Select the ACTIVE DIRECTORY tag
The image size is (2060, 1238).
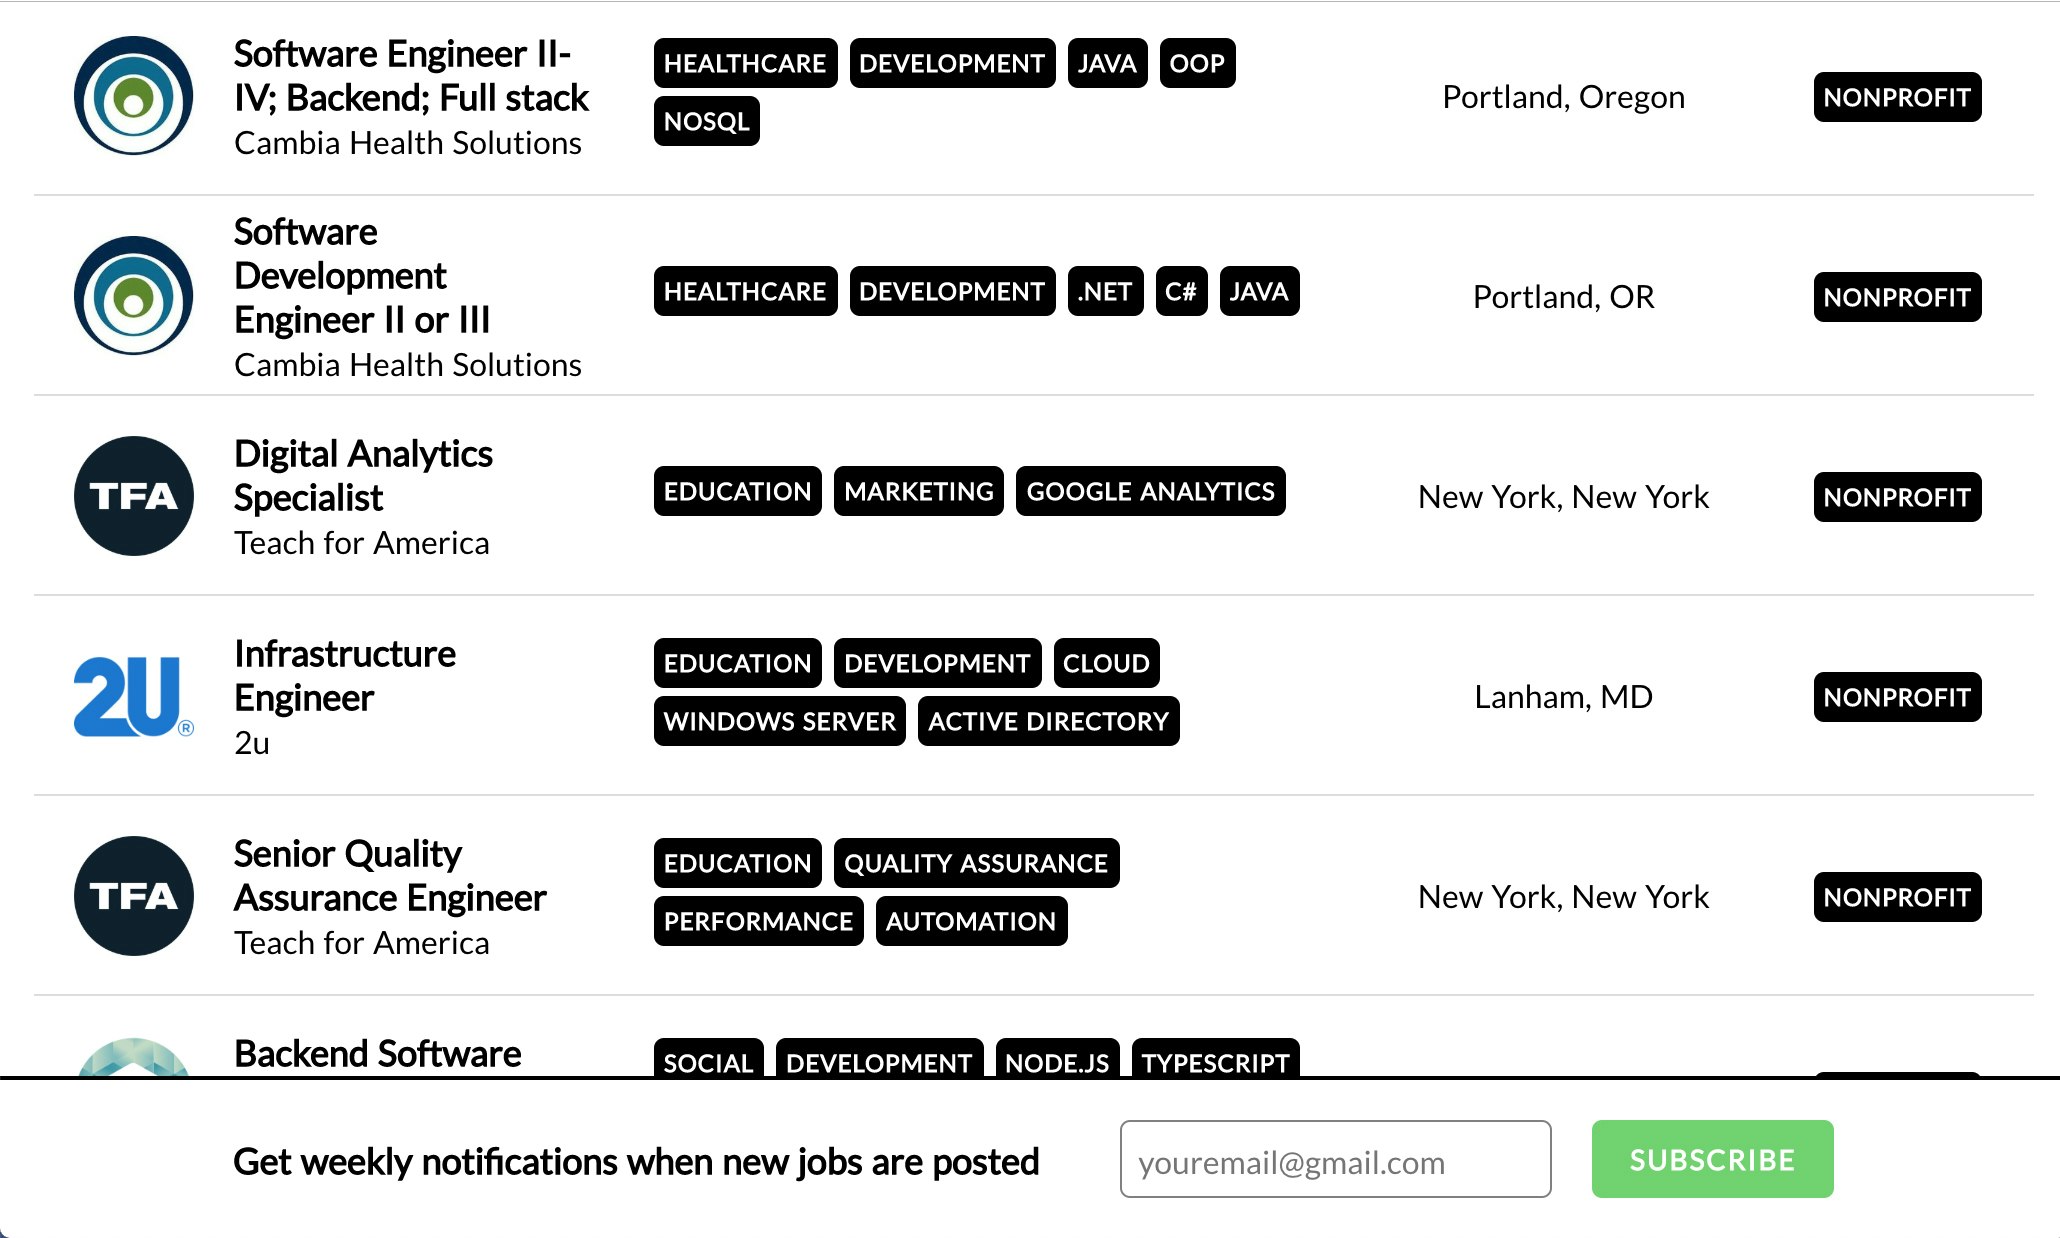click(1048, 721)
